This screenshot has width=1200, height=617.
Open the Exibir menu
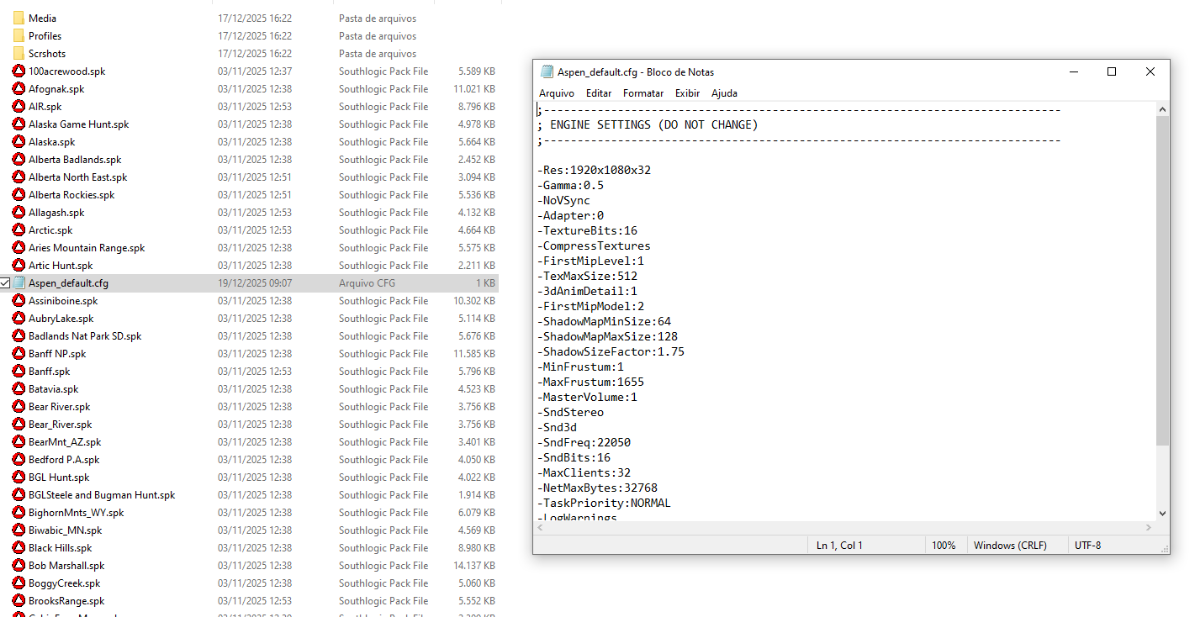[x=687, y=93]
